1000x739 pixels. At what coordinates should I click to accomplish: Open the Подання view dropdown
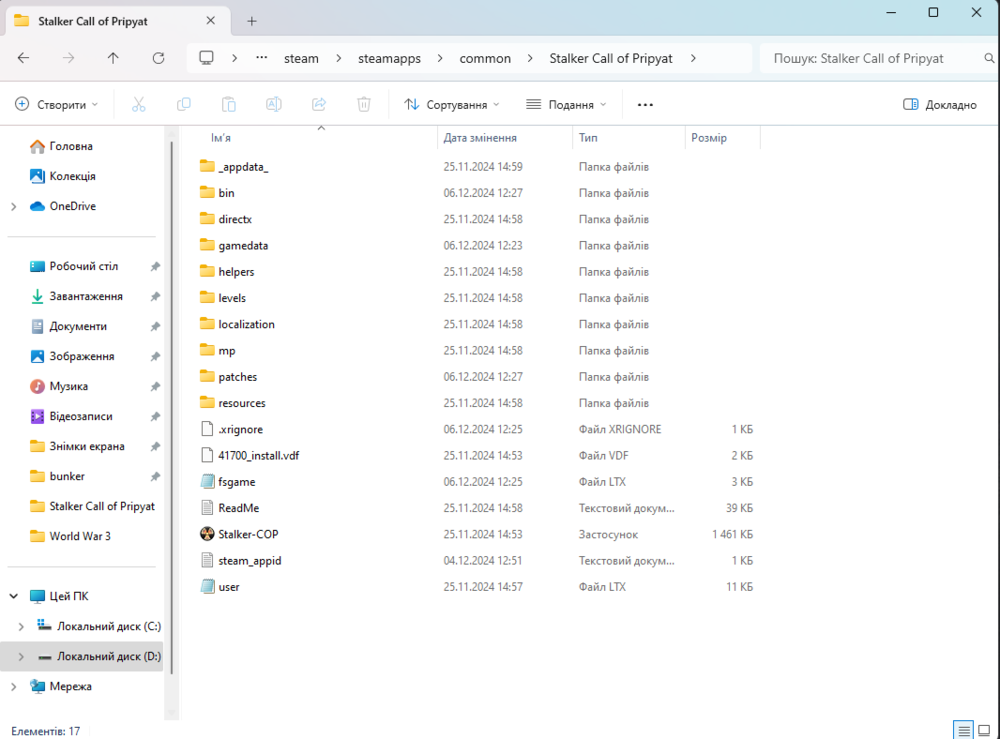[567, 104]
